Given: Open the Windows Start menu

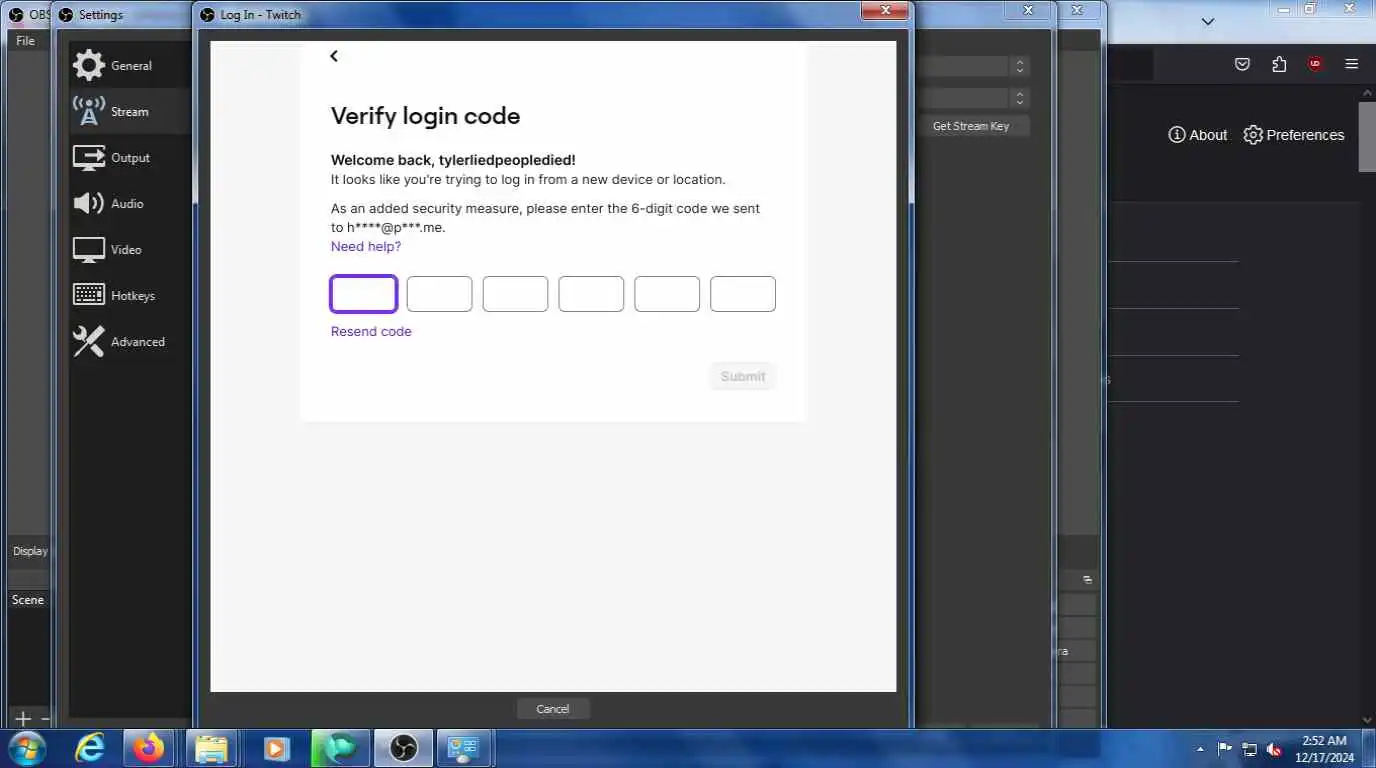Looking at the screenshot, I should click(x=26, y=748).
